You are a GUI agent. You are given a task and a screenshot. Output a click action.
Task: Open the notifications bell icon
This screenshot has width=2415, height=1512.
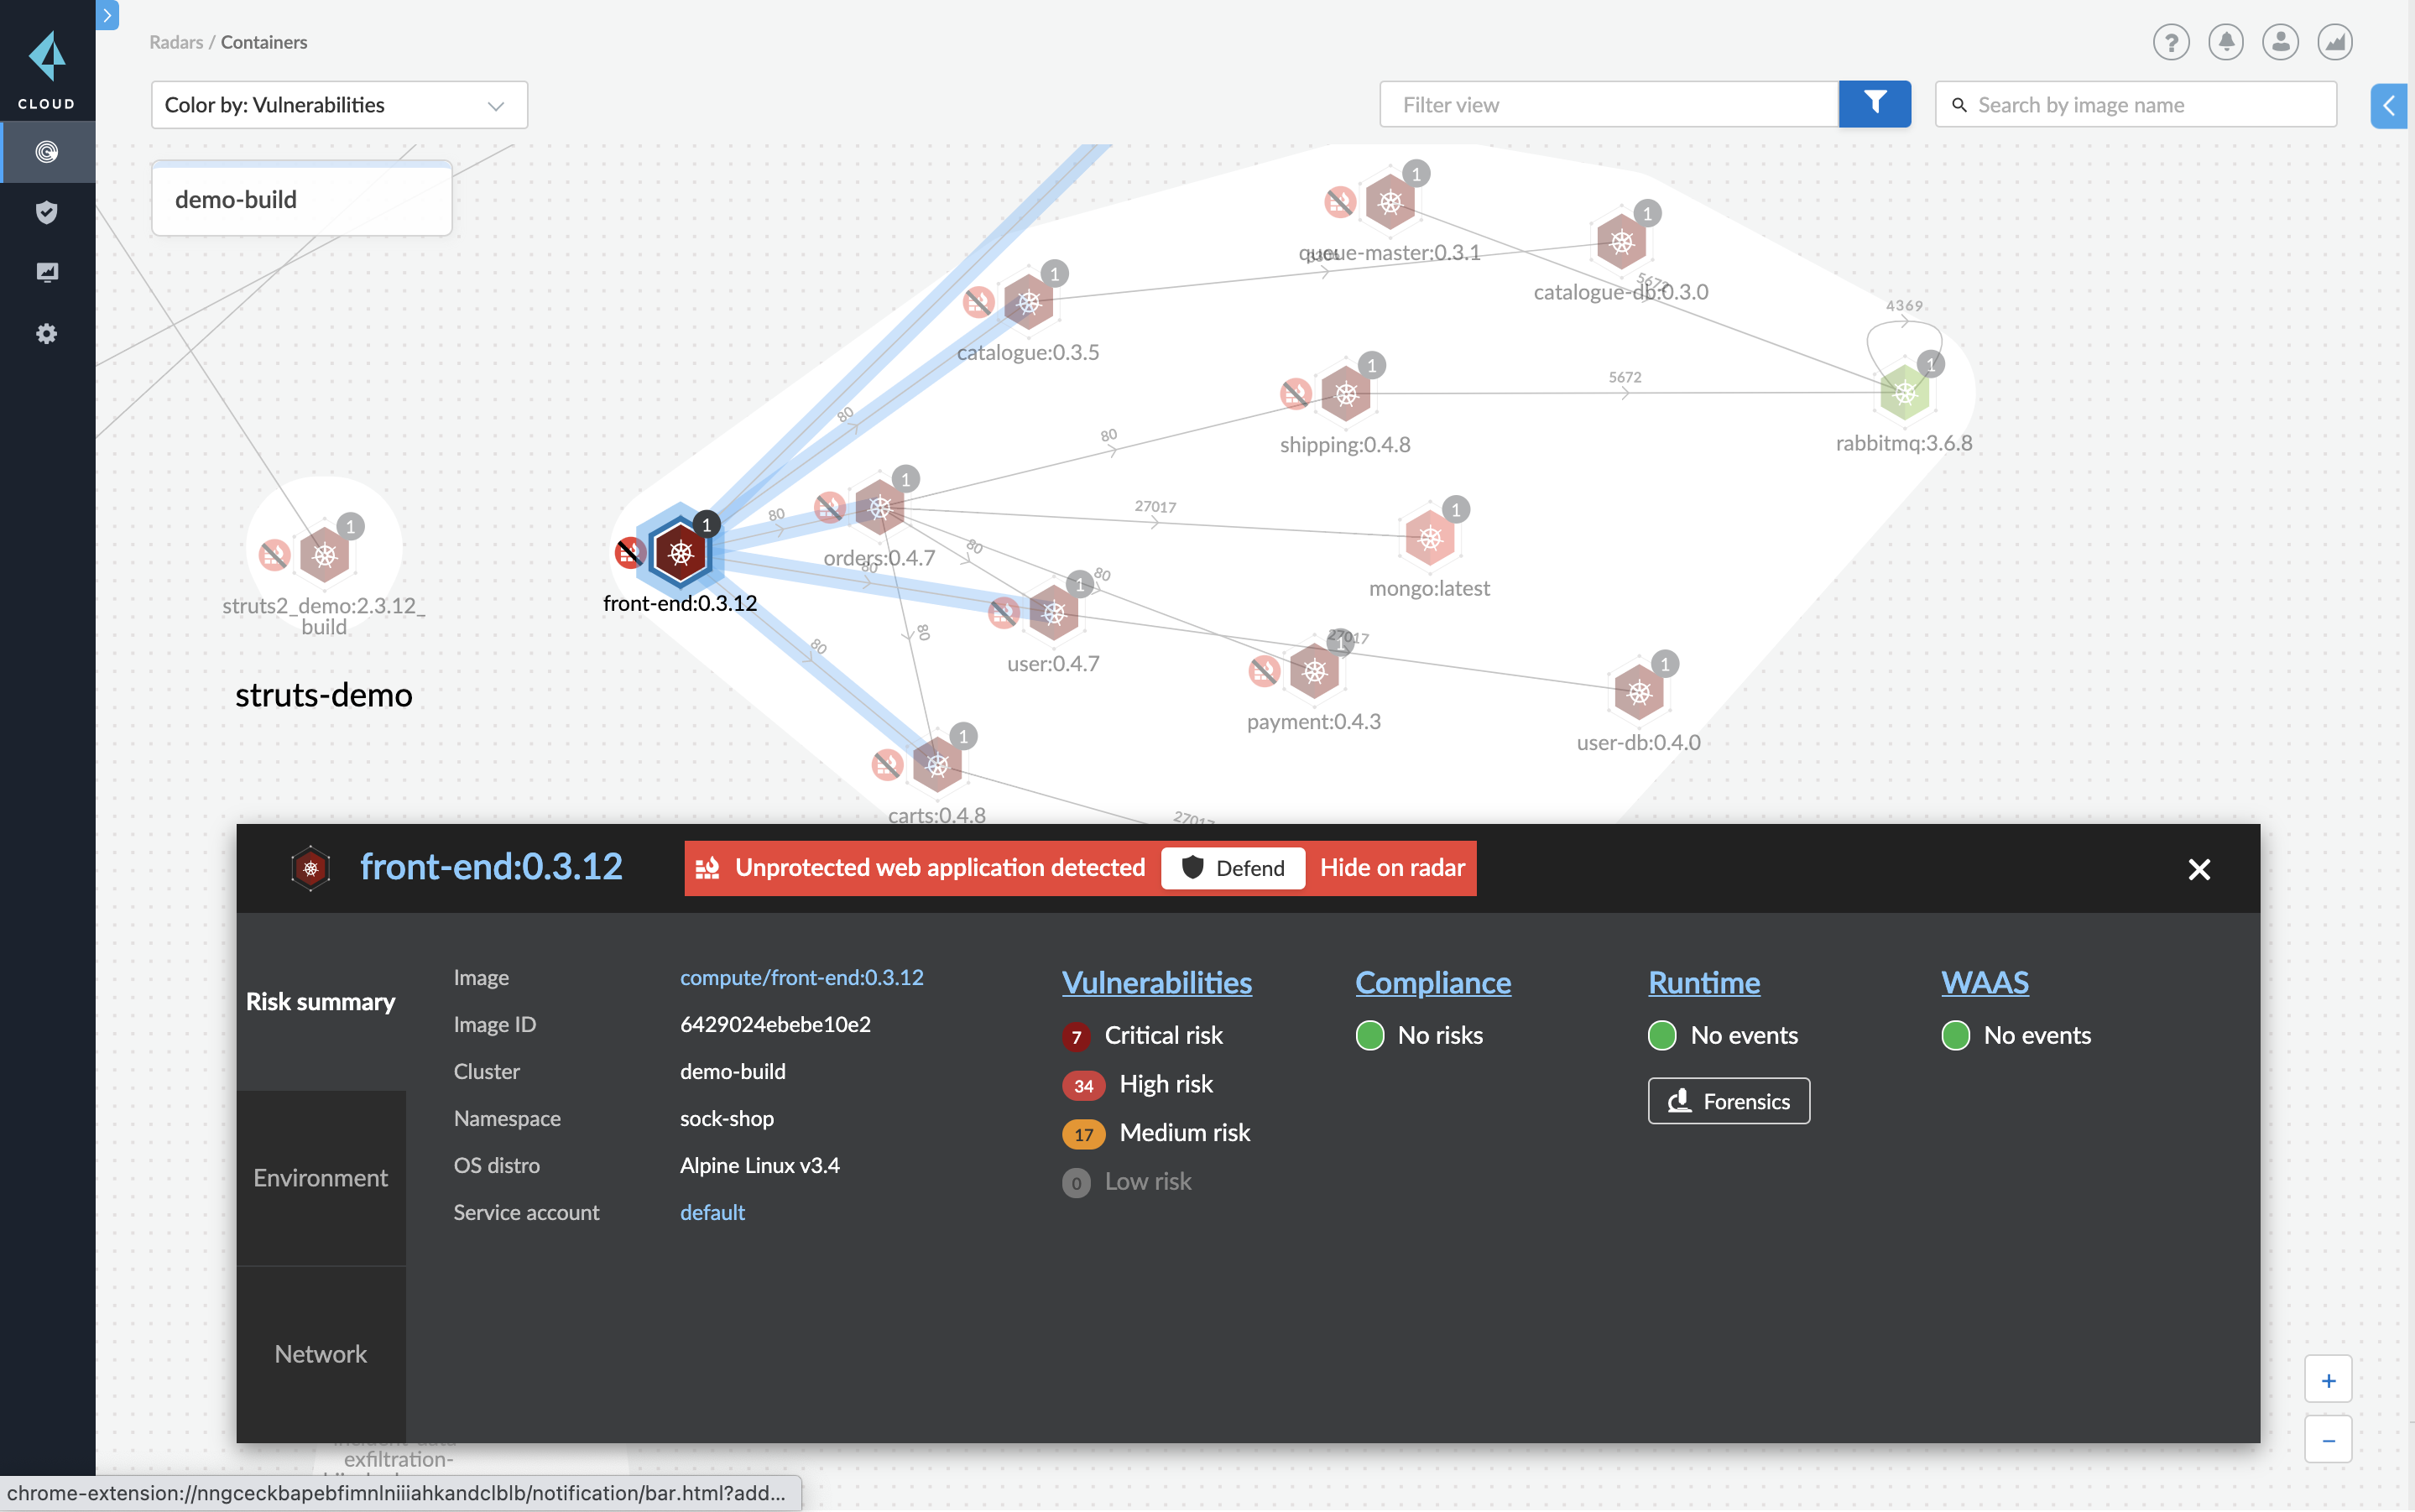pos(2225,42)
